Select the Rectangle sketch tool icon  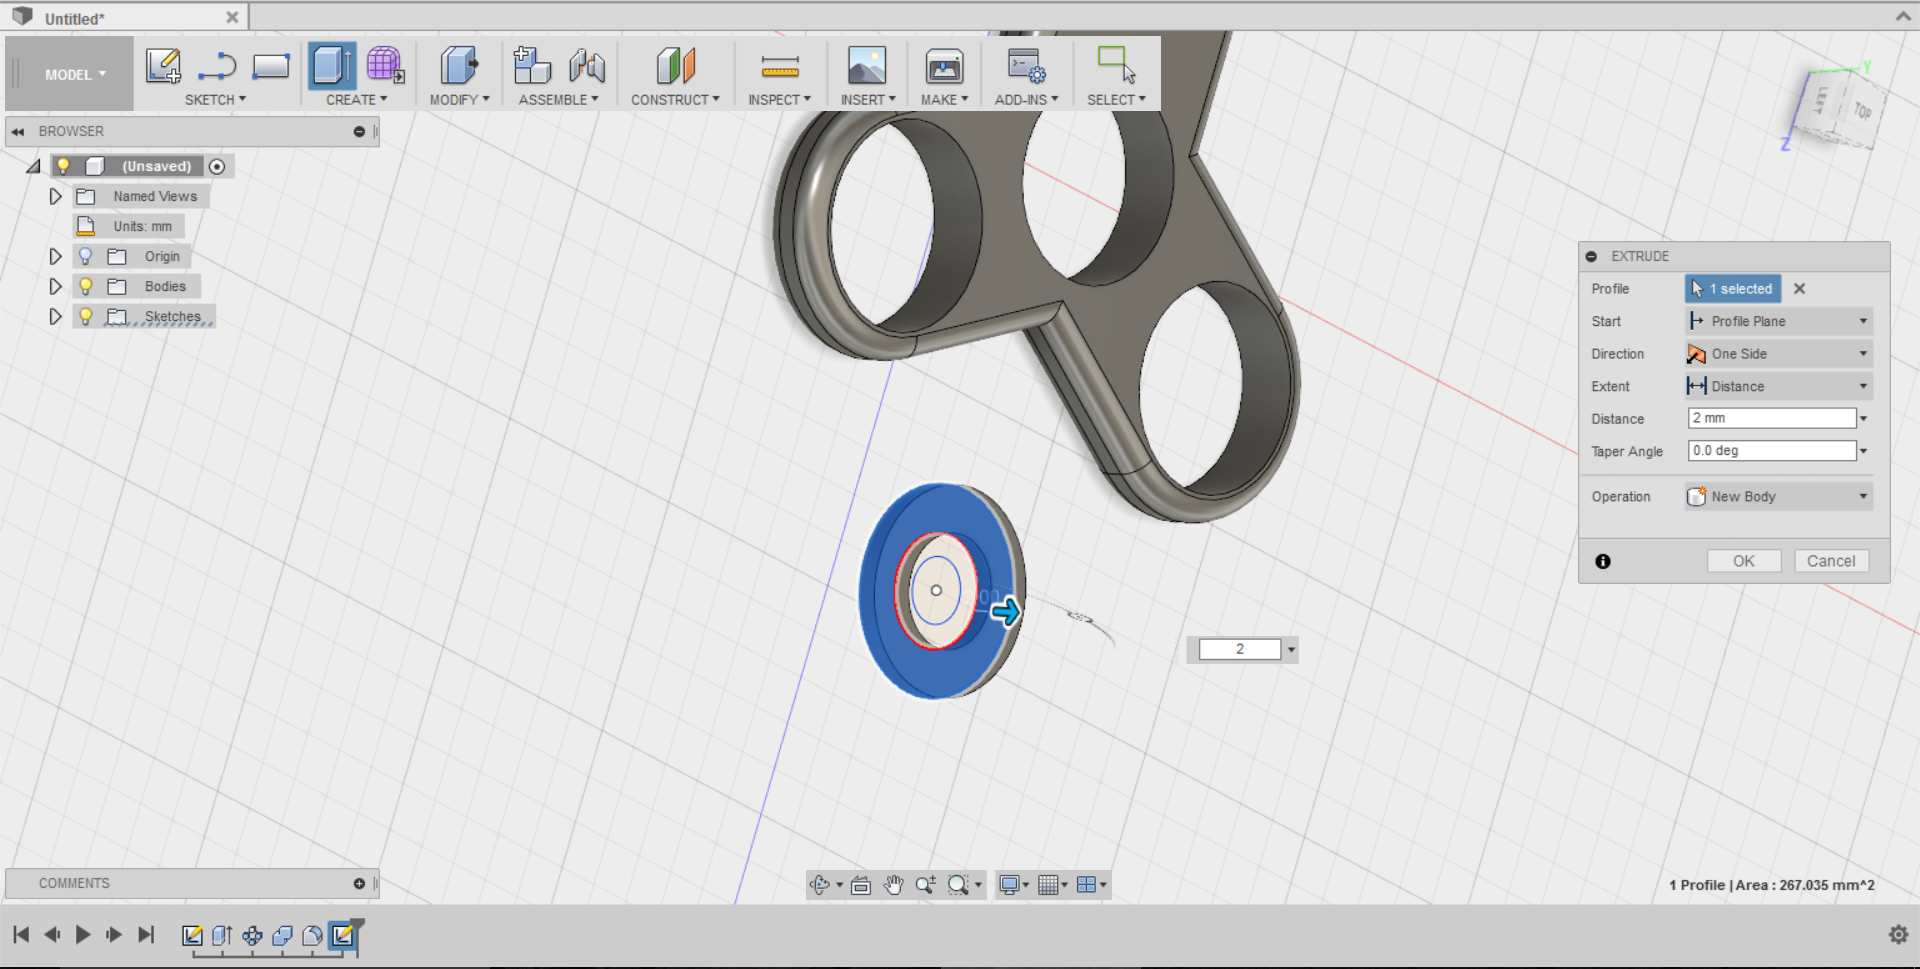point(271,66)
